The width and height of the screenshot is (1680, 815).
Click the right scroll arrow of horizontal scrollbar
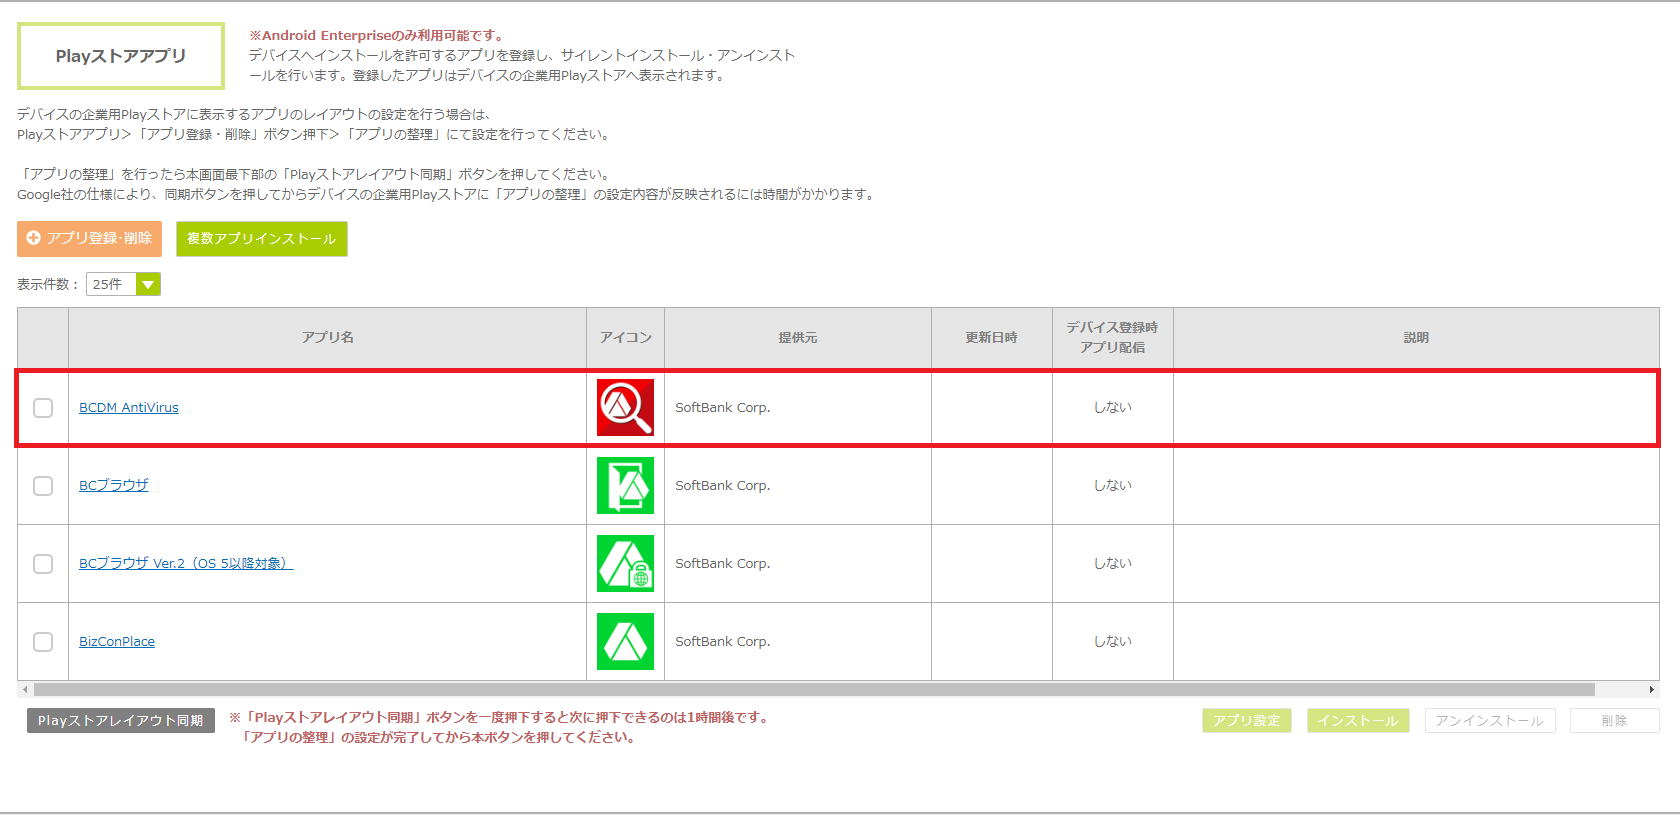(1651, 689)
